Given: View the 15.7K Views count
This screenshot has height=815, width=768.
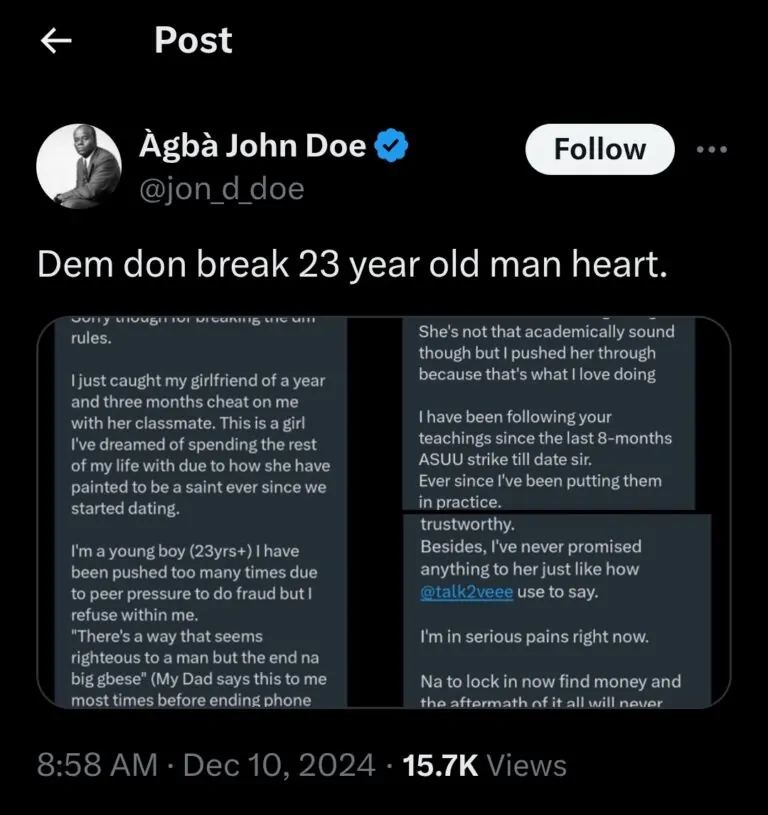Looking at the screenshot, I should (484, 766).
